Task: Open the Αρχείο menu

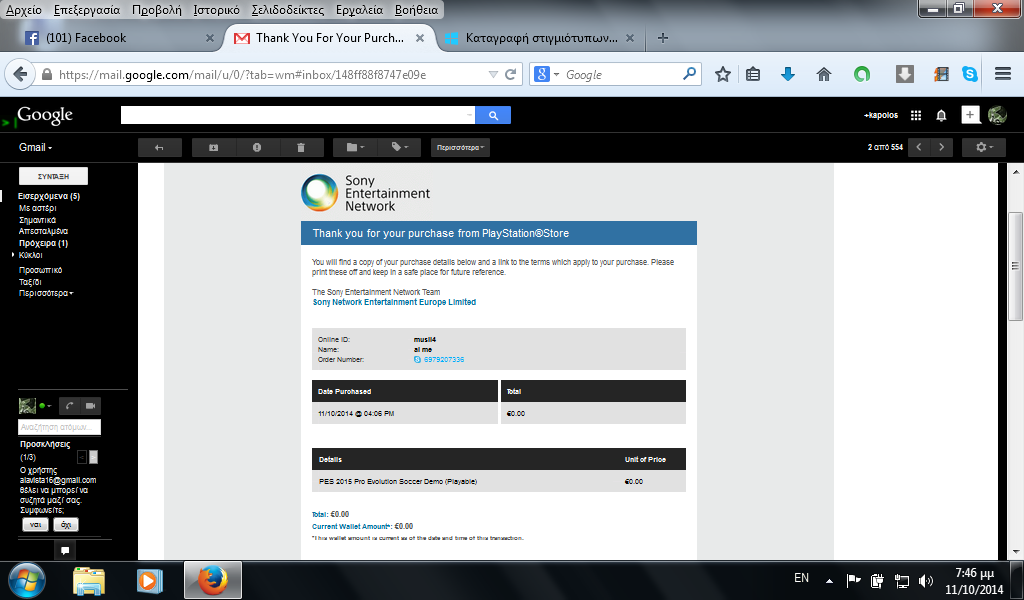Action: (24, 10)
